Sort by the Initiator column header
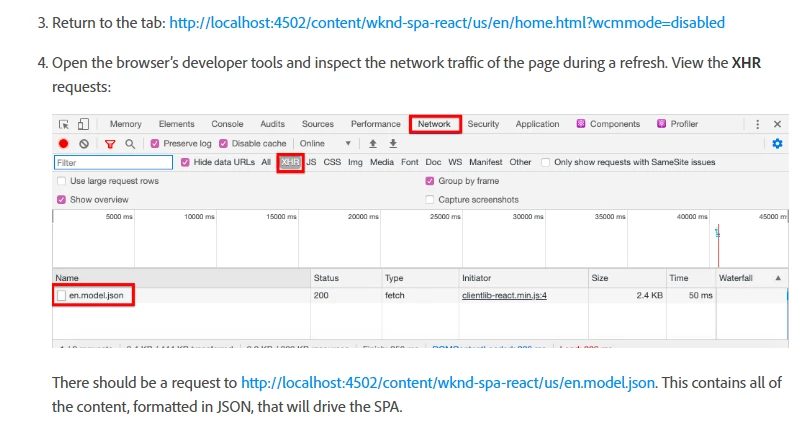Screen dimensions: 803x421 [x=523, y=278]
